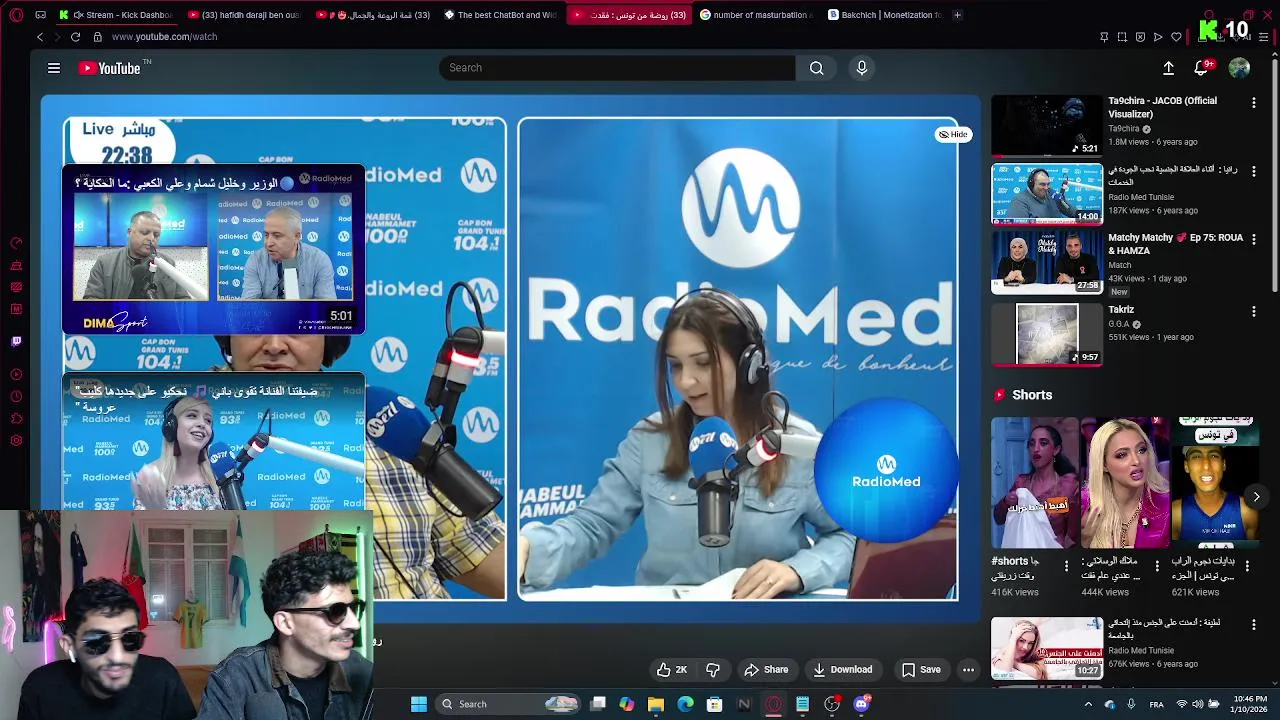Open options for the 416K views short
Viewport: 1280px width, 720px height.
[1066, 566]
